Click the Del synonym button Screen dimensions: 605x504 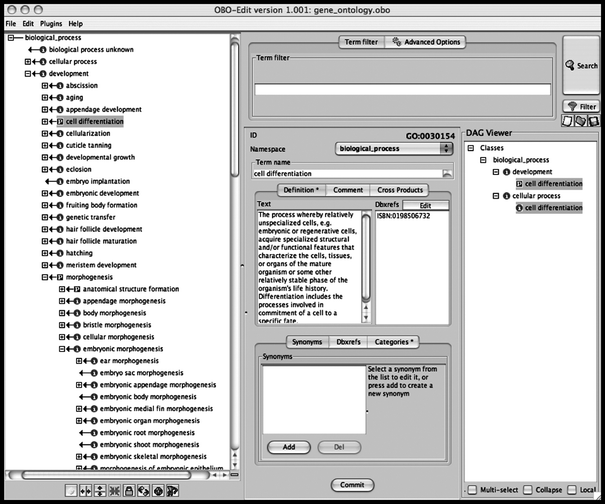[339, 447]
